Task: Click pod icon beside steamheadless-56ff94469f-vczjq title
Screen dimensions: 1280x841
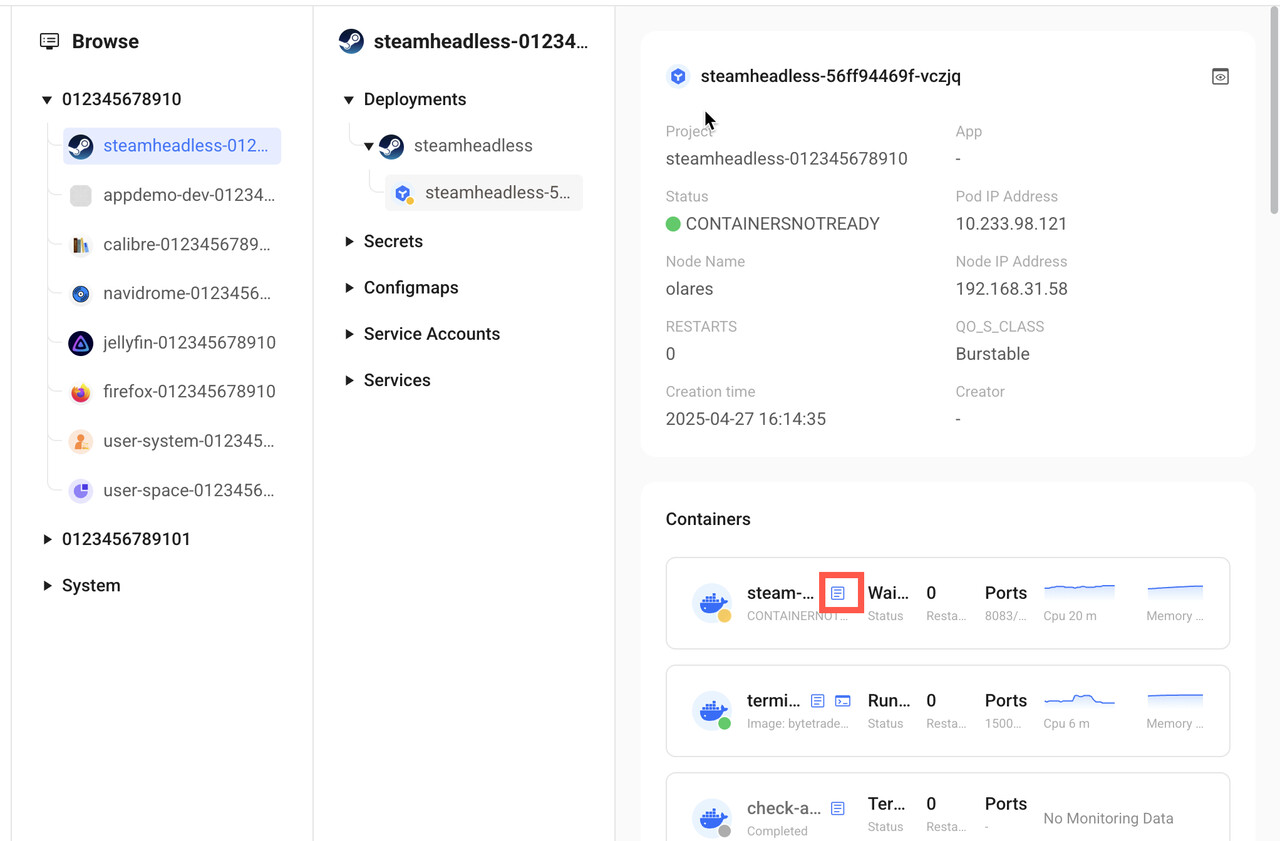Action: point(678,76)
